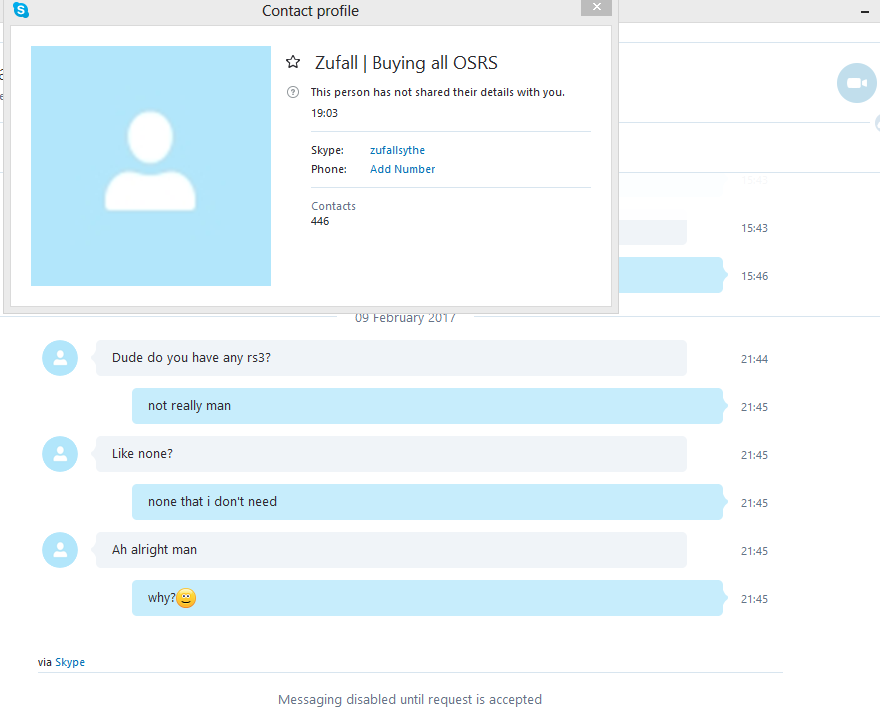
Task: Minimize the Skype main window
Action: coord(864,12)
